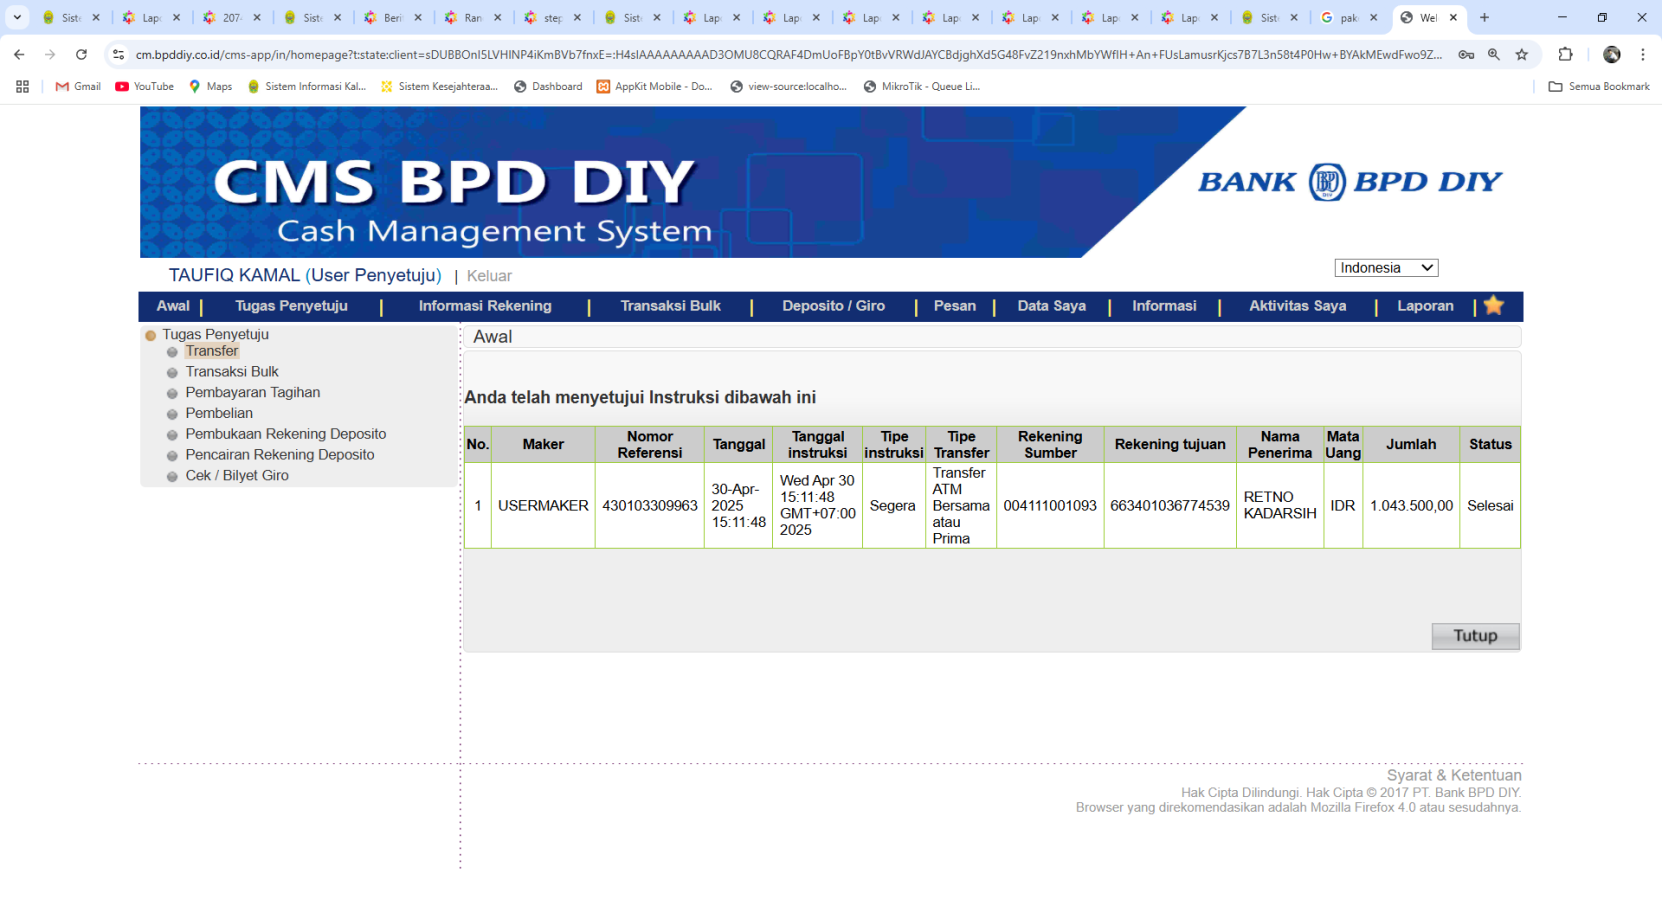Switch to the step tab
Viewport: 1662px width, 900px height.
[552, 17]
